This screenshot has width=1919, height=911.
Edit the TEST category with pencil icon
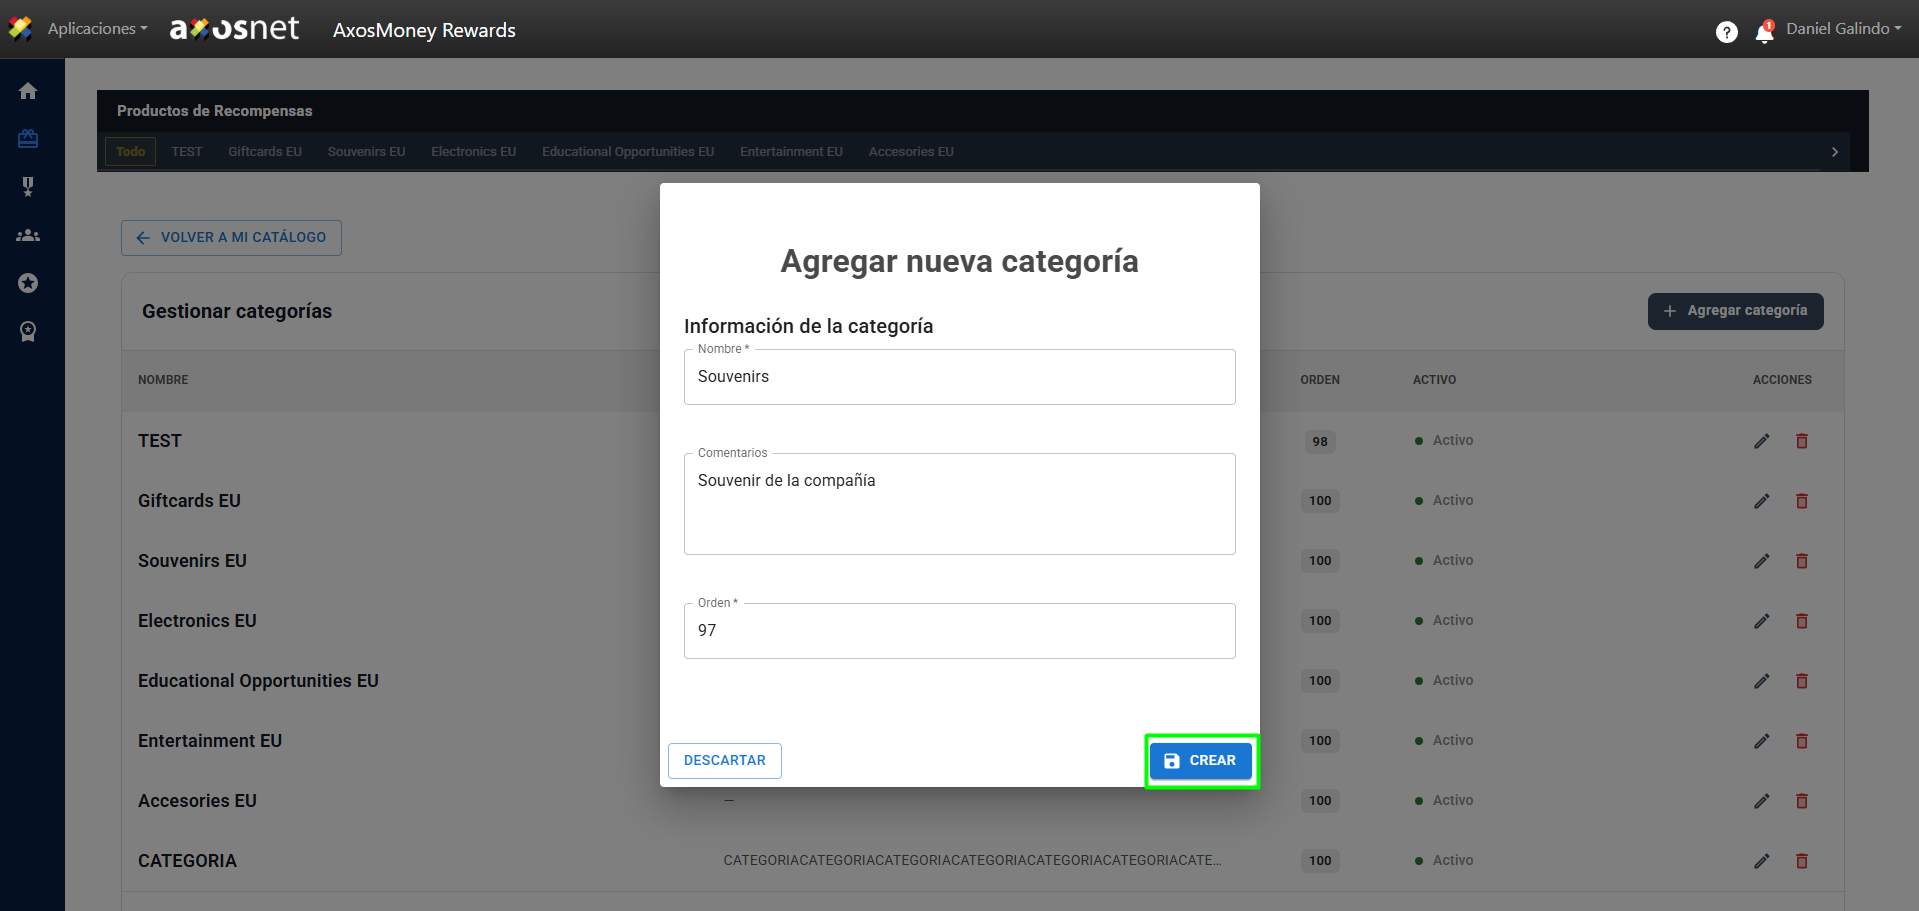pyautogui.click(x=1761, y=441)
